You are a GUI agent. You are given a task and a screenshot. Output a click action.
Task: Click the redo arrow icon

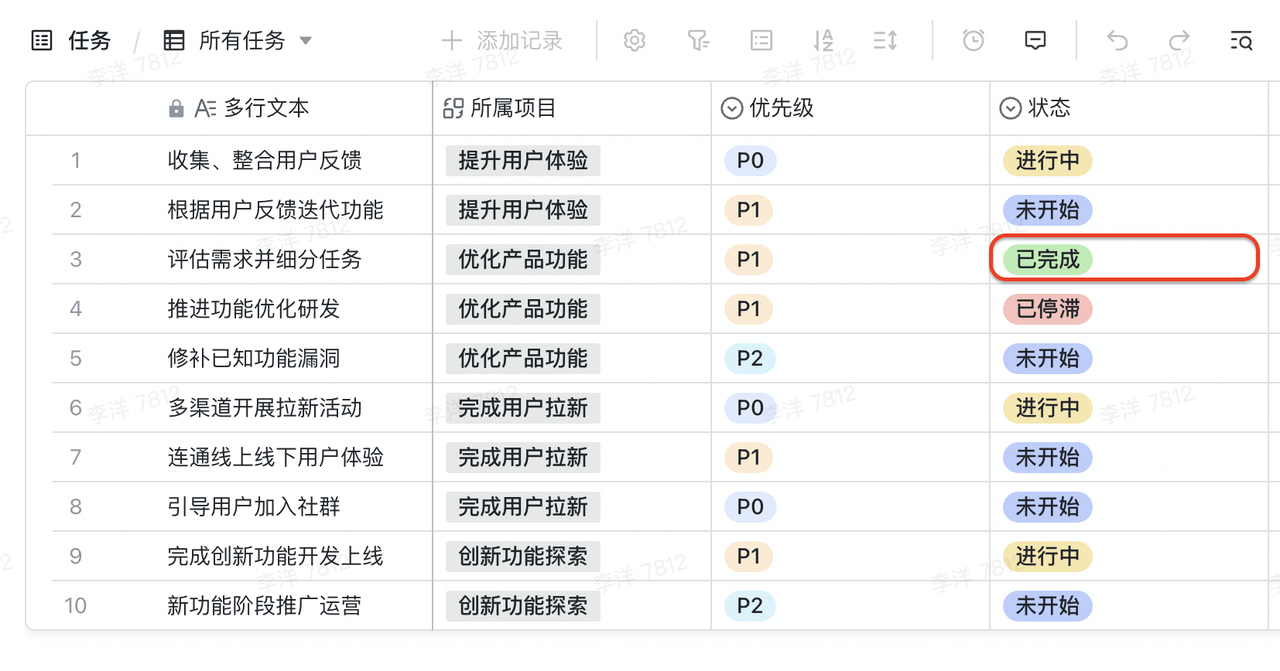coord(1180,41)
